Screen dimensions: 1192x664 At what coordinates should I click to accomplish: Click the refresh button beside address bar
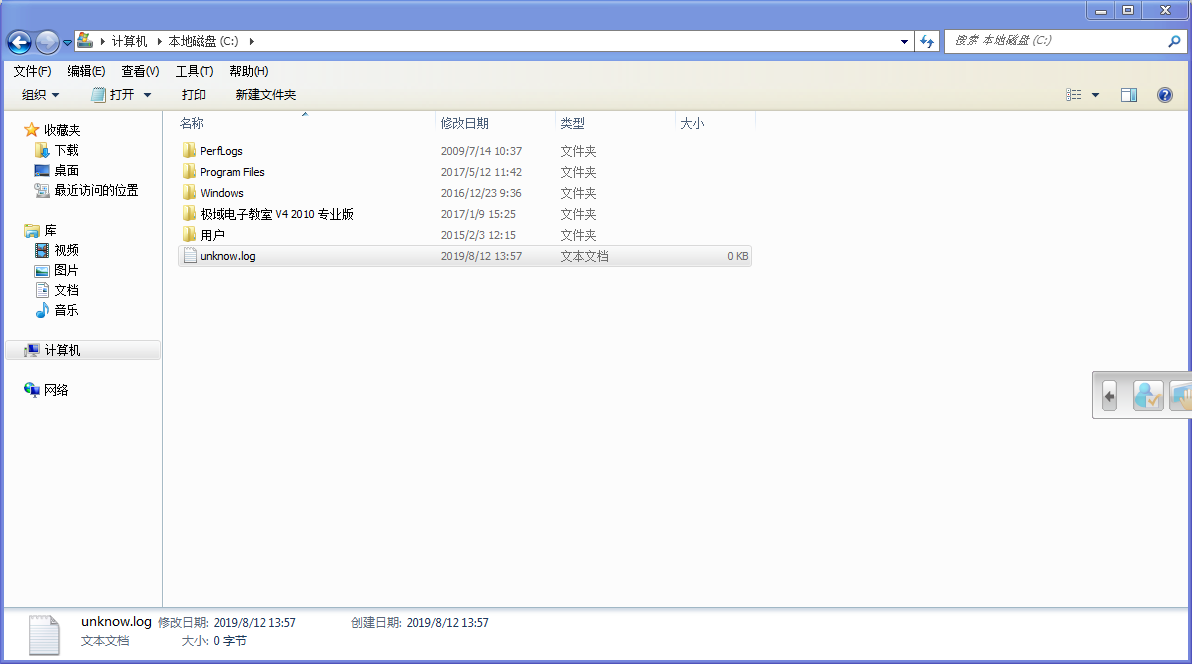coord(927,41)
